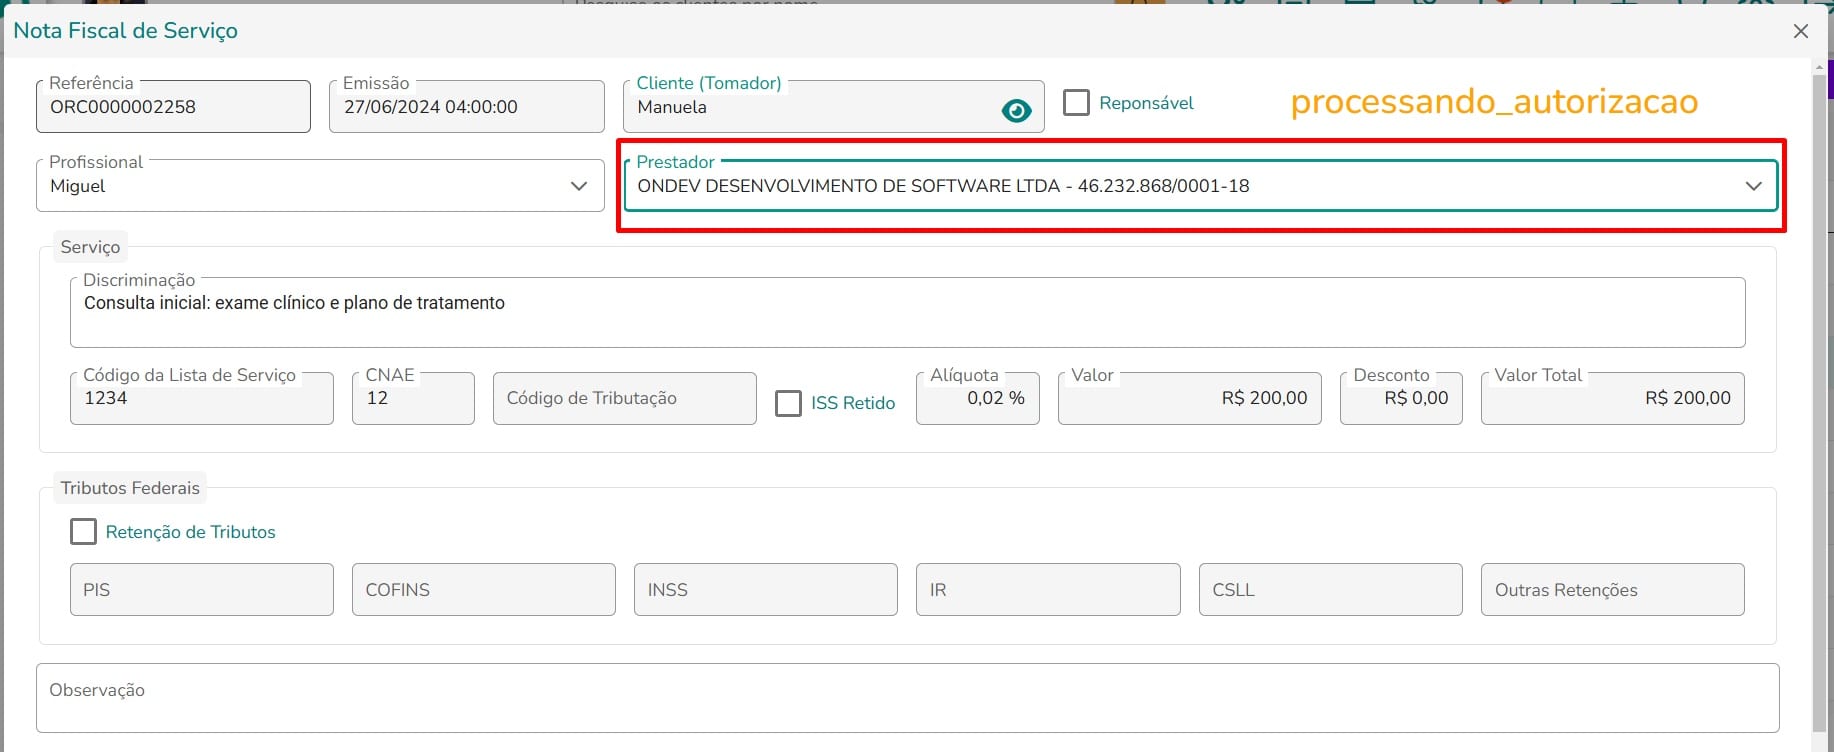Click the Alíquota percentage field
The image size is (1834, 752).
(977, 398)
